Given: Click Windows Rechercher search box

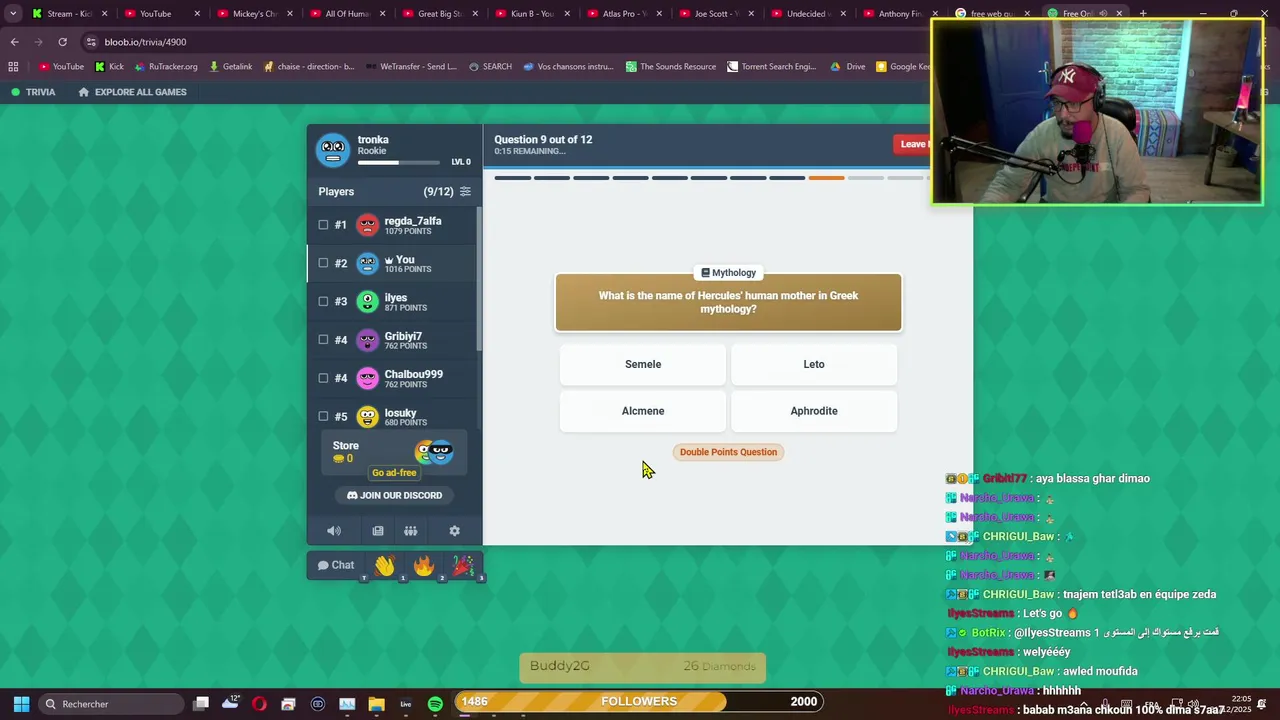Looking at the screenshot, I should tap(110, 704).
